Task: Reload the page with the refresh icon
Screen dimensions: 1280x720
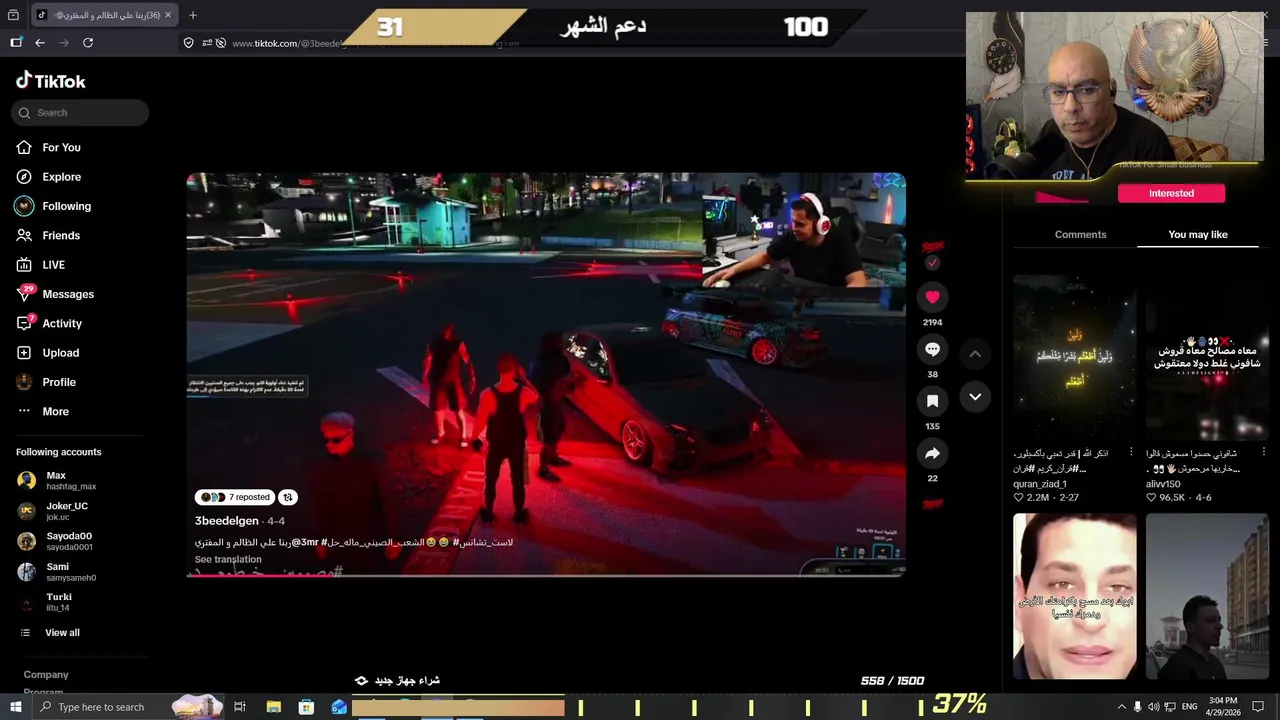Action: [x=88, y=43]
